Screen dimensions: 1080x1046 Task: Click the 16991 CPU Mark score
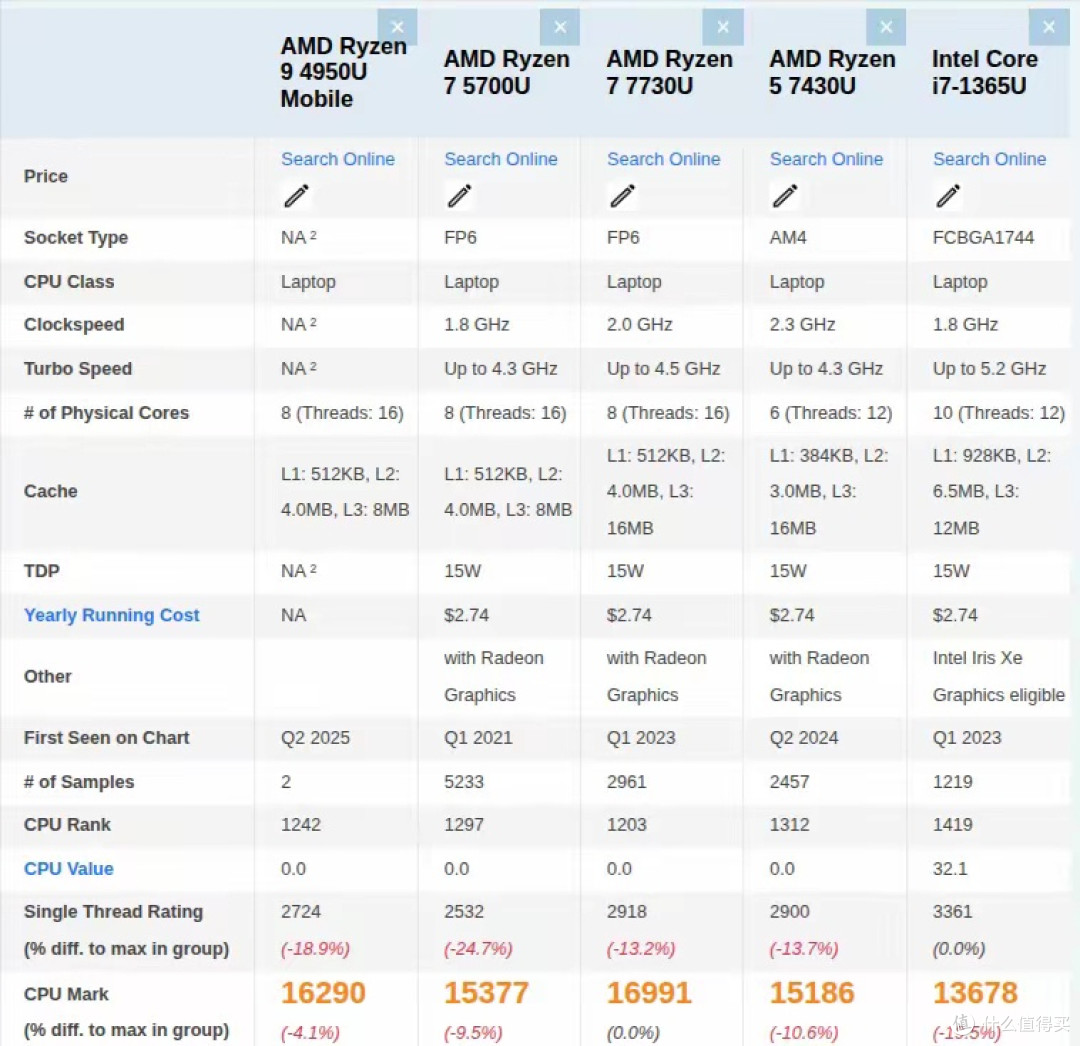pos(649,993)
